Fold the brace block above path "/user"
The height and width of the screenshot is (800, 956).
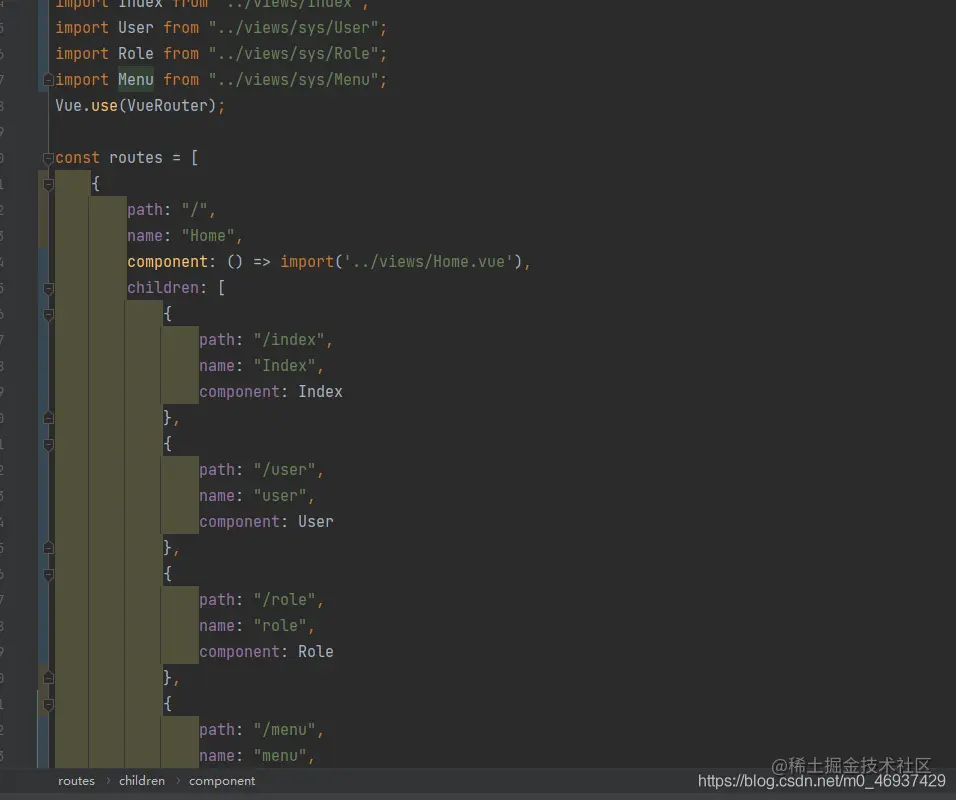[48, 445]
